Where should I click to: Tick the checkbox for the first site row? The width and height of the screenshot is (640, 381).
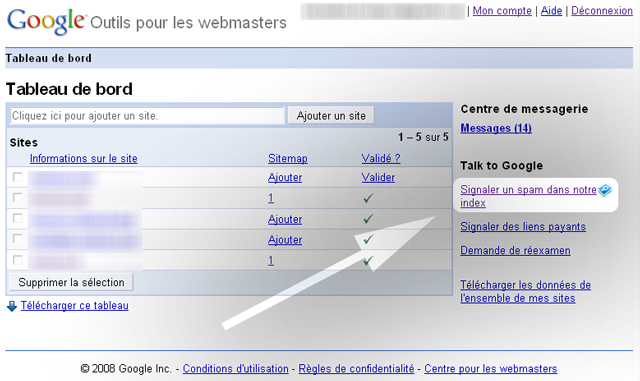coord(18,177)
